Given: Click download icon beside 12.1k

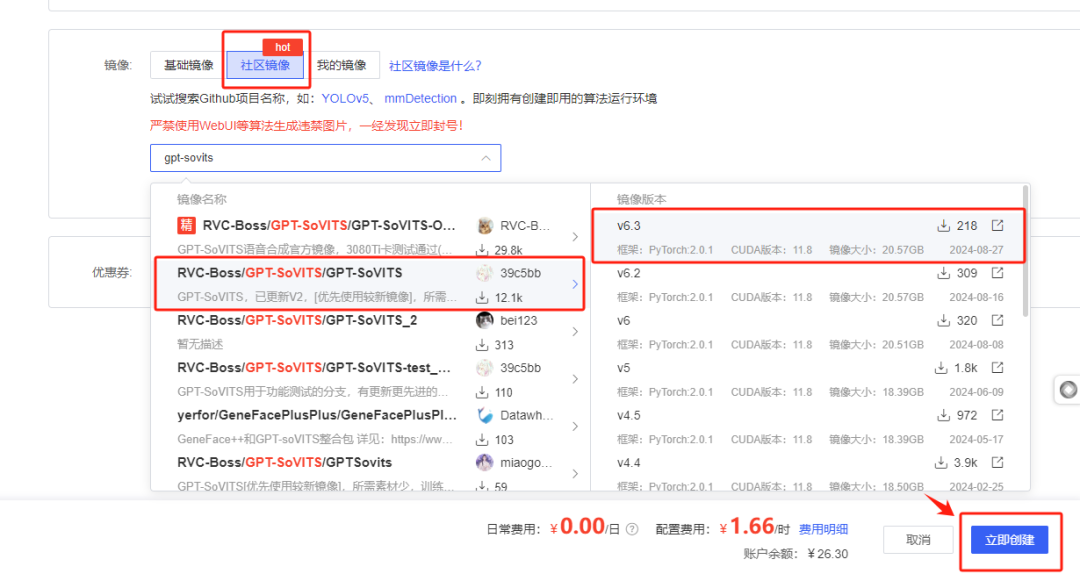Looking at the screenshot, I should pyautogui.click(x=482, y=297).
